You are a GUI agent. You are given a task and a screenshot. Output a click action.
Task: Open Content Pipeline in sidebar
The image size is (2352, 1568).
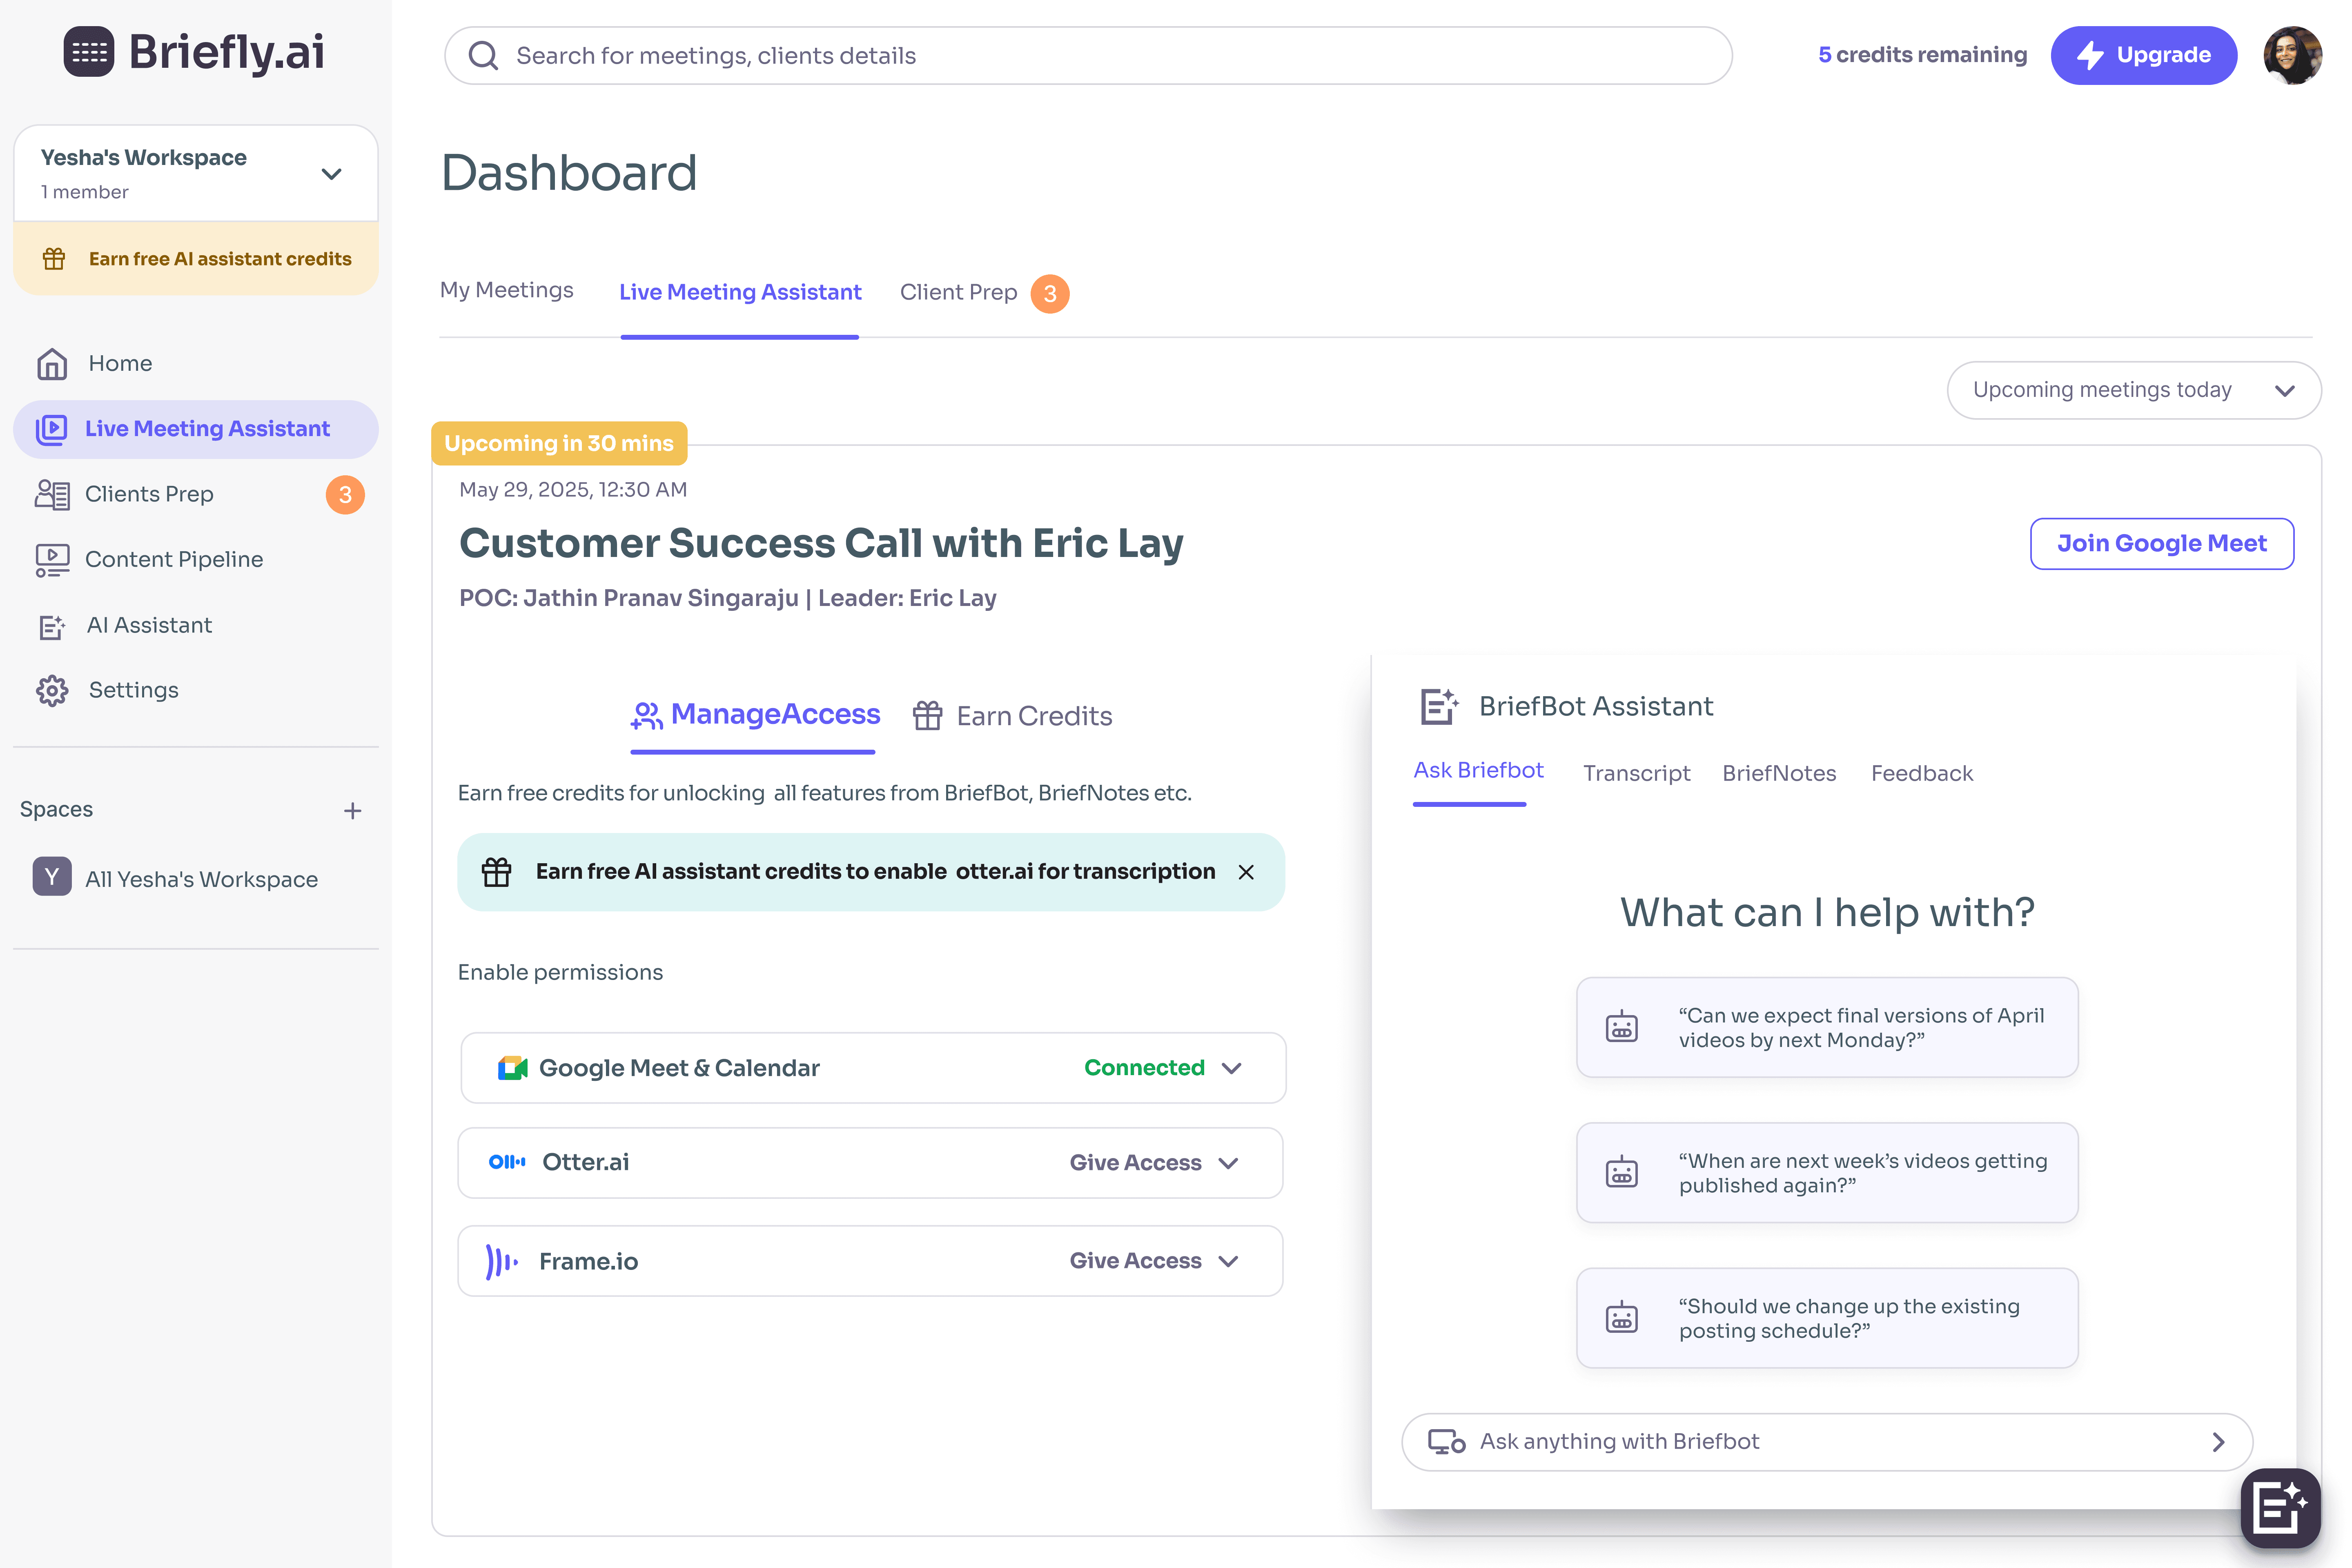(173, 560)
